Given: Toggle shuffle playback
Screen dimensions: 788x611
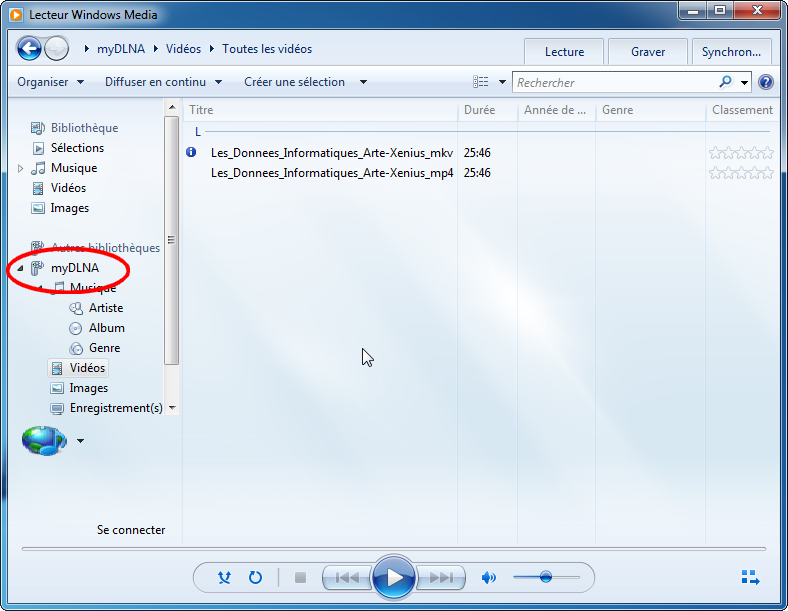Looking at the screenshot, I should 224,577.
